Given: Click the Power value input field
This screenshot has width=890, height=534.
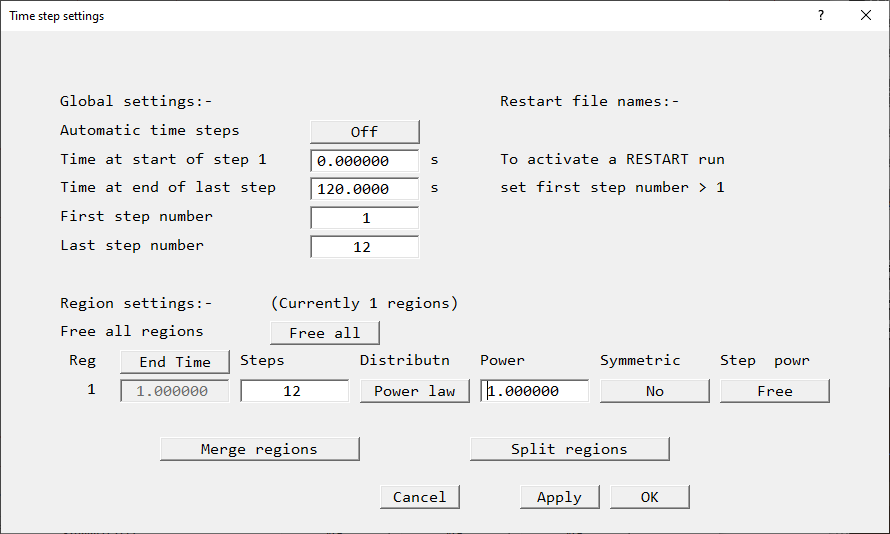Looking at the screenshot, I should [x=534, y=391].
